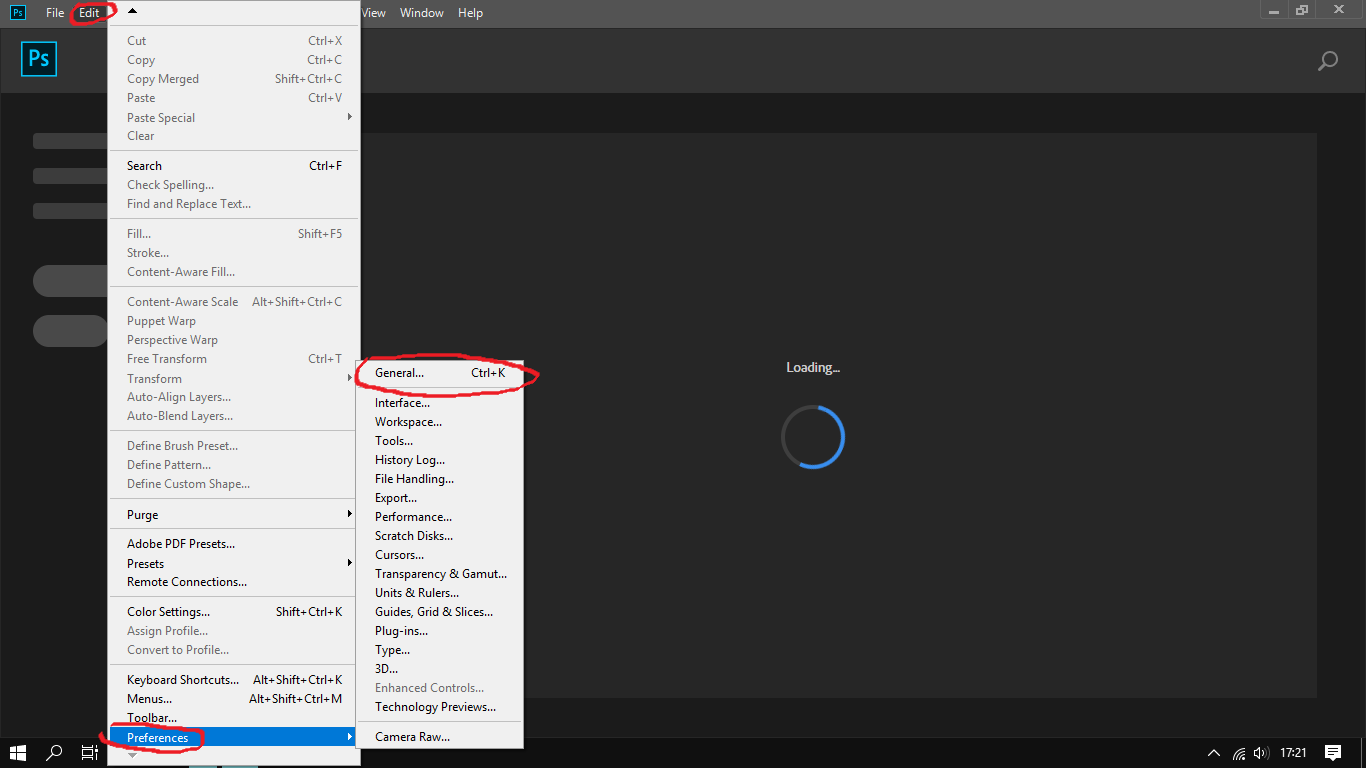Open the Windows Start menu

point(18,753)
